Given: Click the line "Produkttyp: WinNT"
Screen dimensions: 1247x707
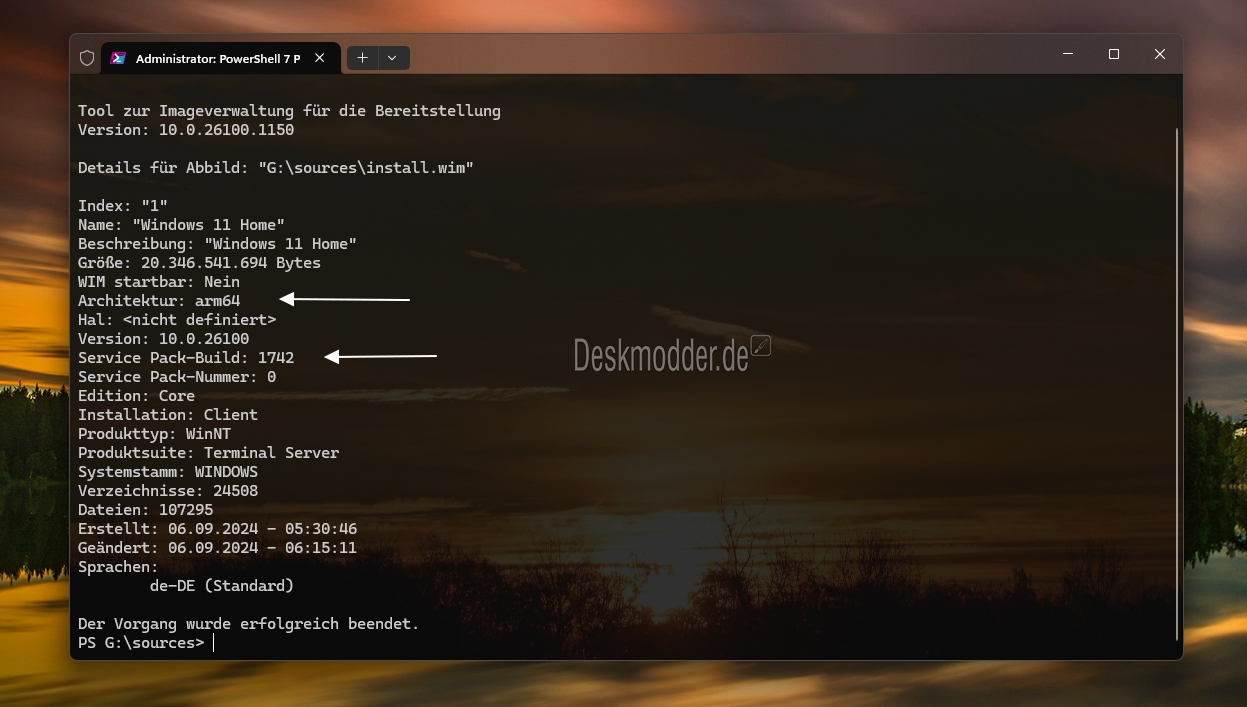Looking at the screenshot, I should click(x=154, y=434).
